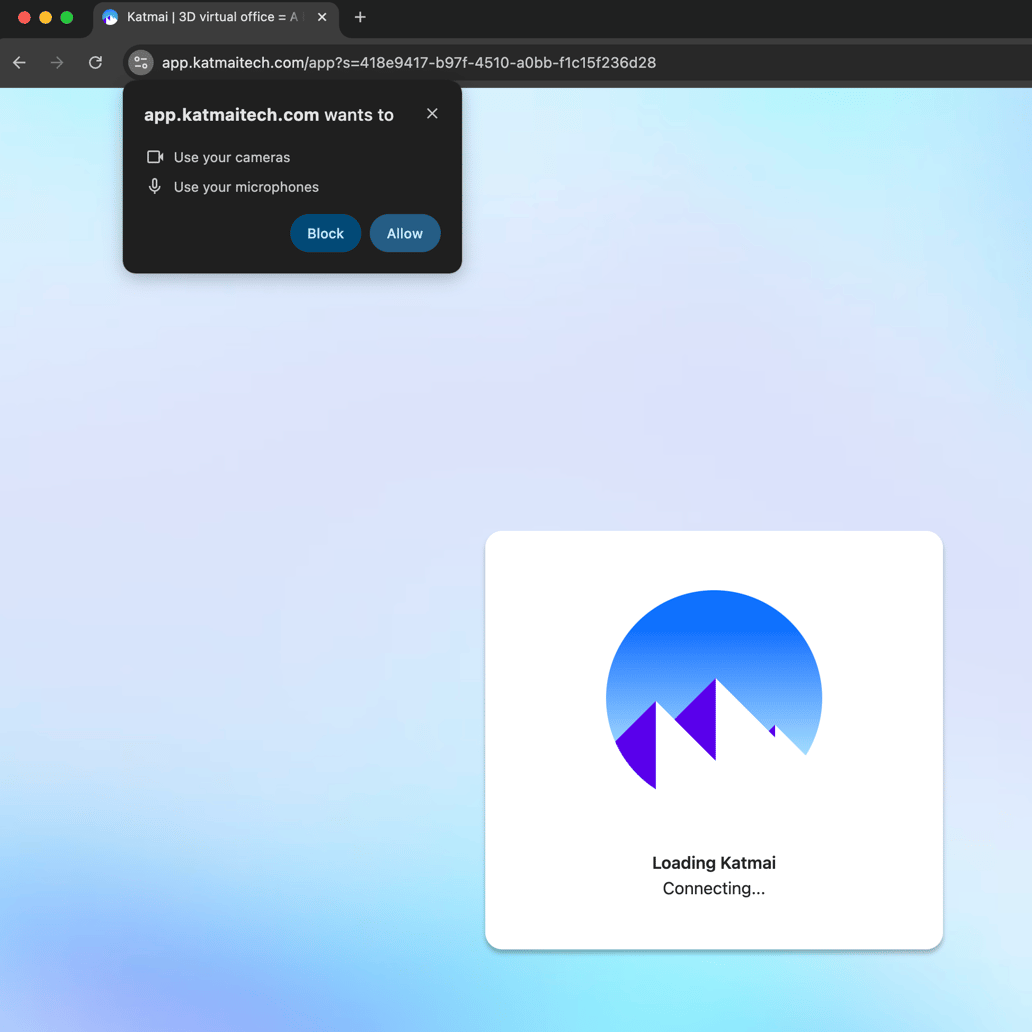Screen dimensions: 1032x1032
Task: Navigate back using the arrow icon
Action: [x=19, y=62]
